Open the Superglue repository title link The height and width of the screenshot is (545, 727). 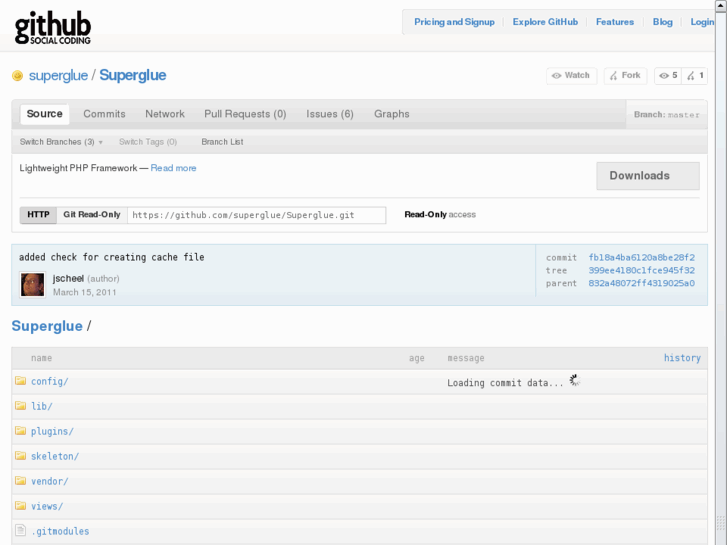[x=133, y=75]
